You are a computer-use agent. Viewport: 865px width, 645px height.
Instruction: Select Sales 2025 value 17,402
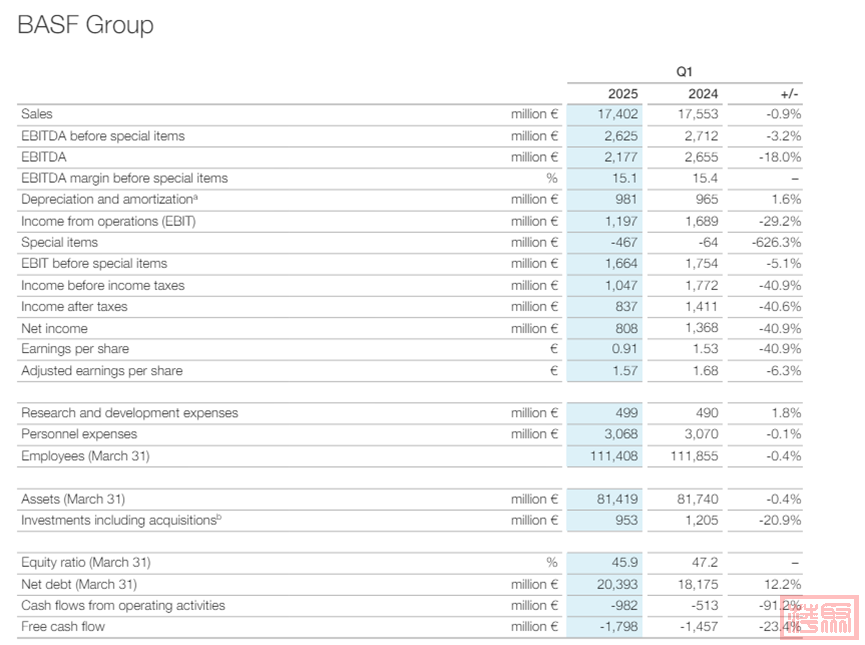point(617,114)
